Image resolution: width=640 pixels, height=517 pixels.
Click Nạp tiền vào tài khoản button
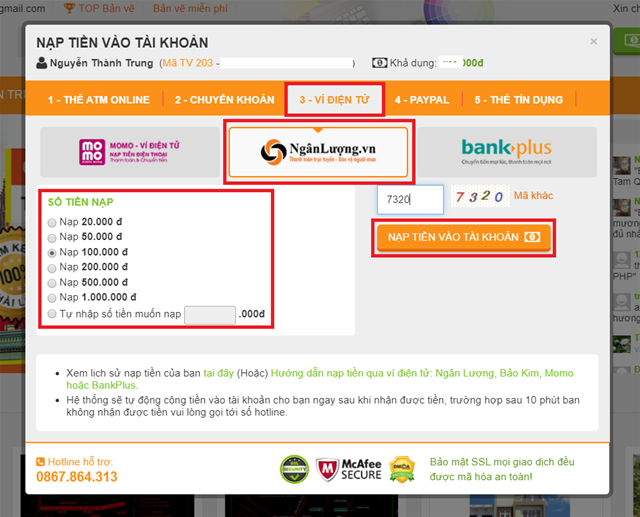pyautogui.click(x=464, y=237)
